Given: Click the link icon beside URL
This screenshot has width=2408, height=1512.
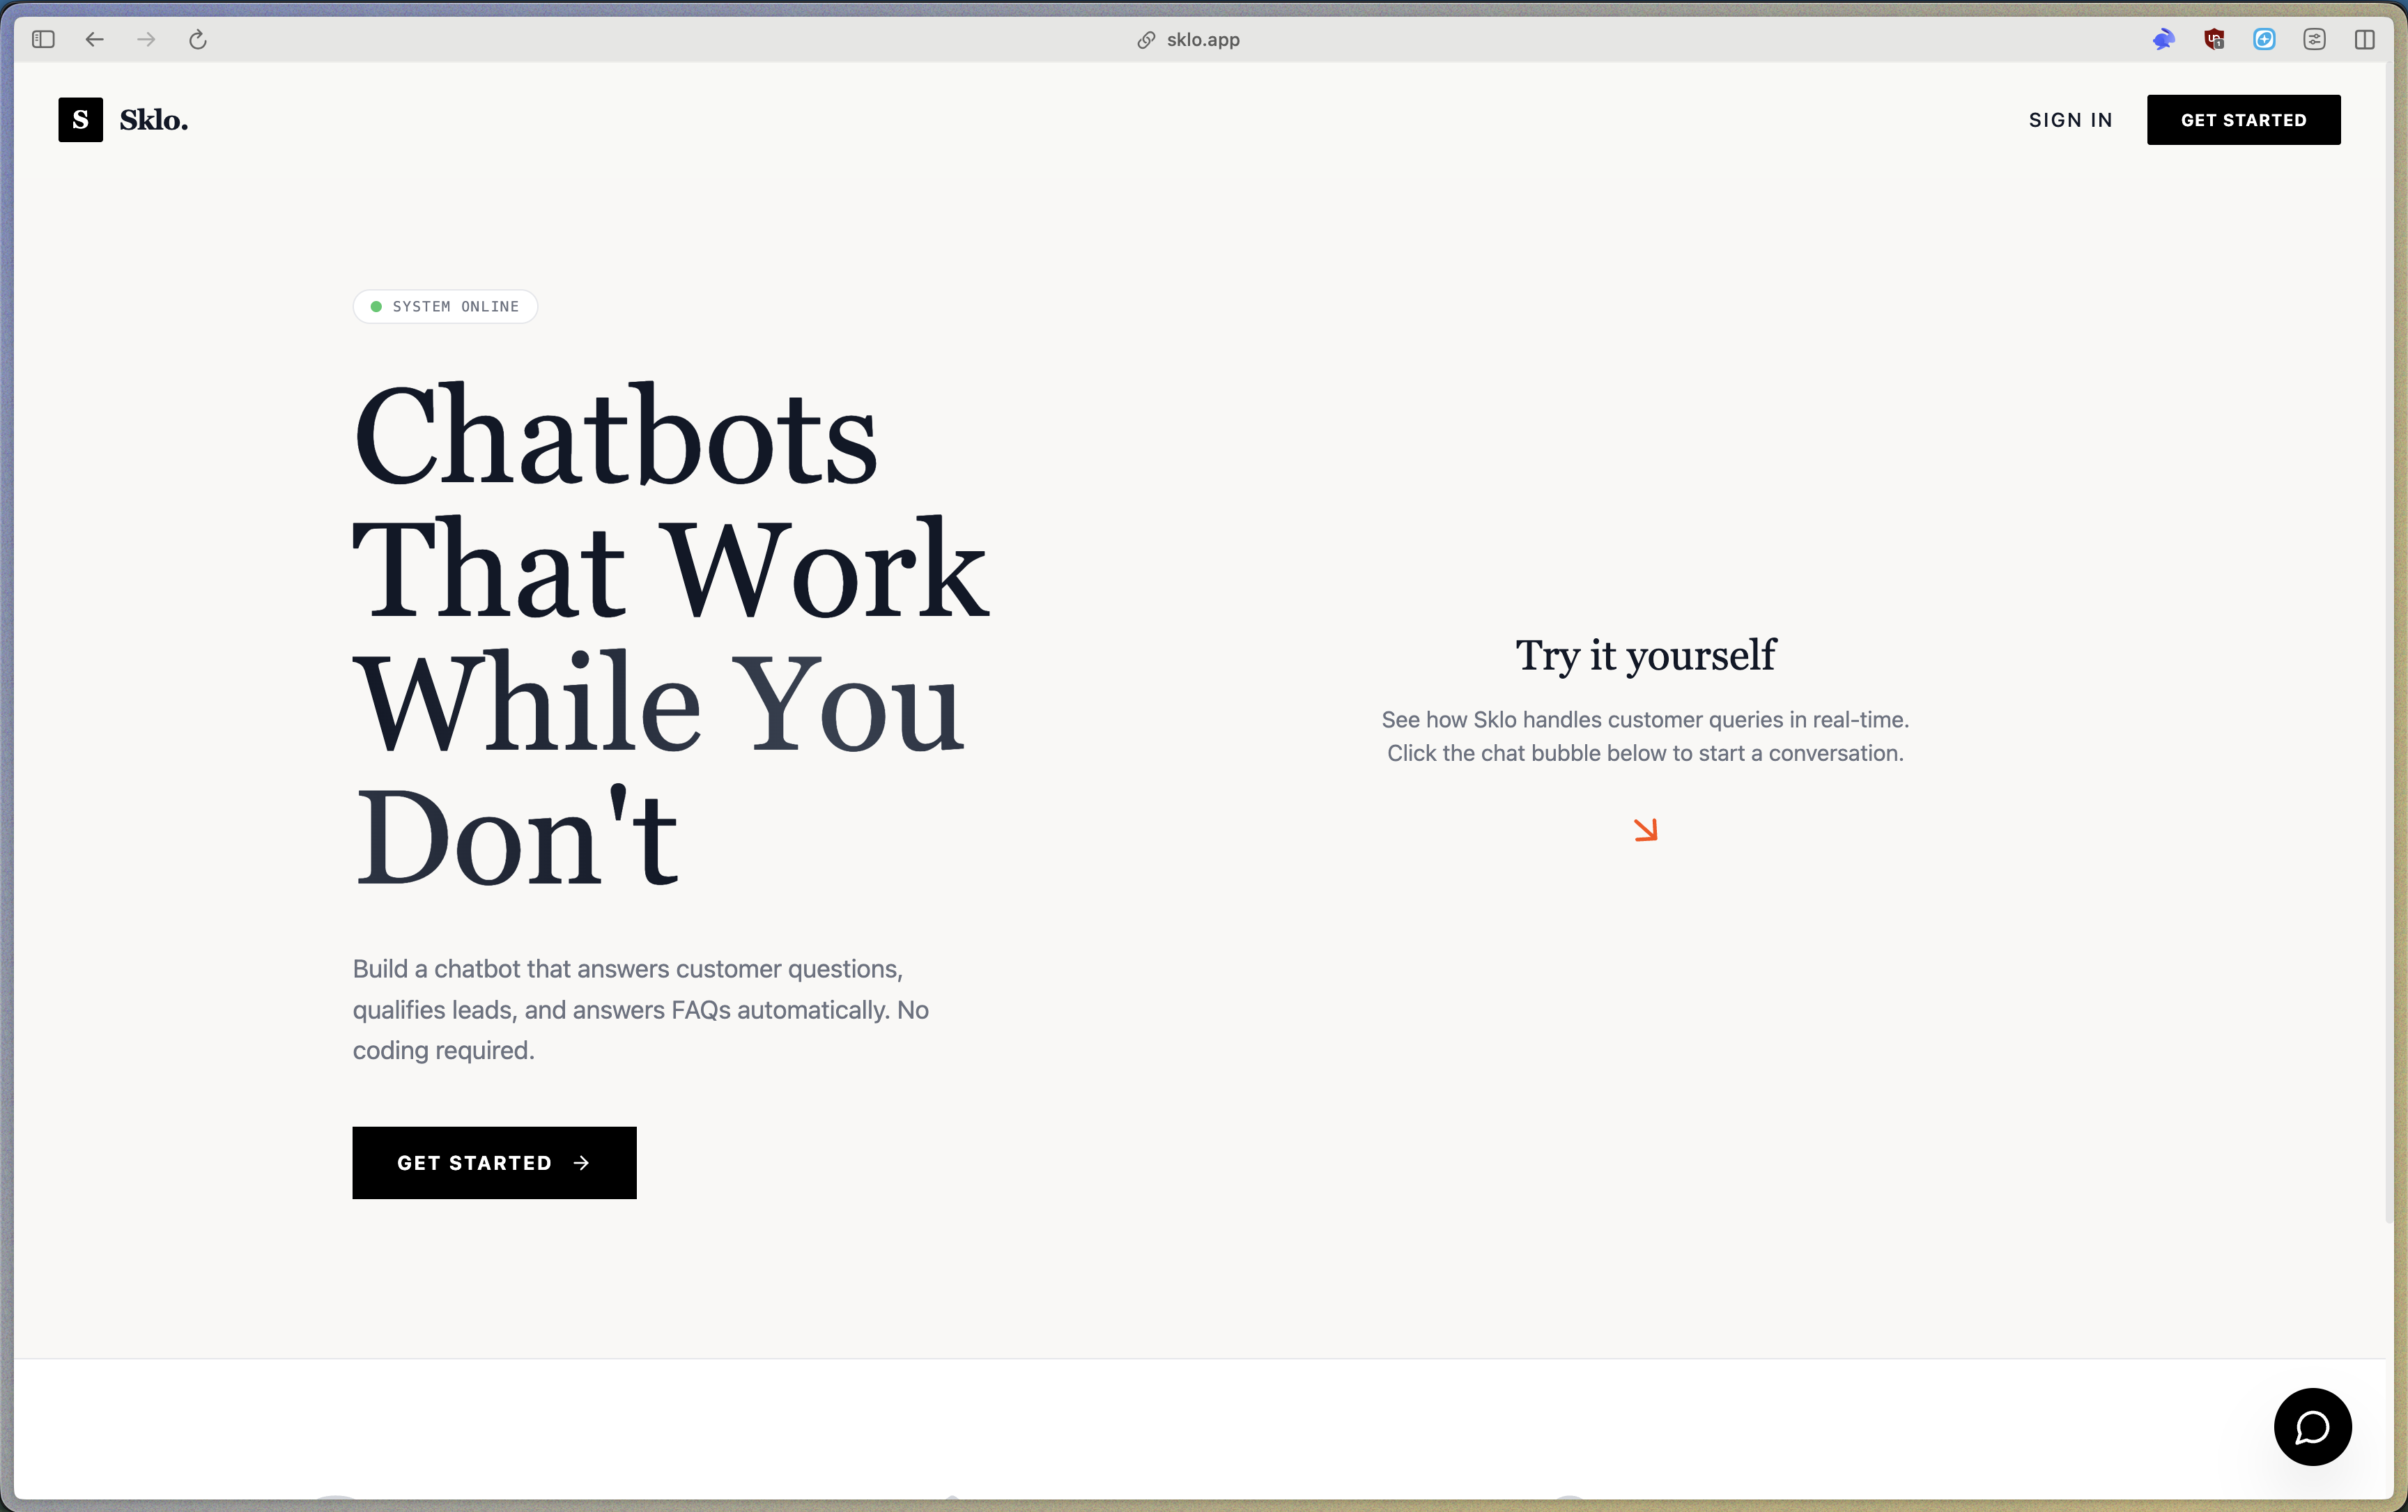Looking at the screenshot, I should 1146,40.
